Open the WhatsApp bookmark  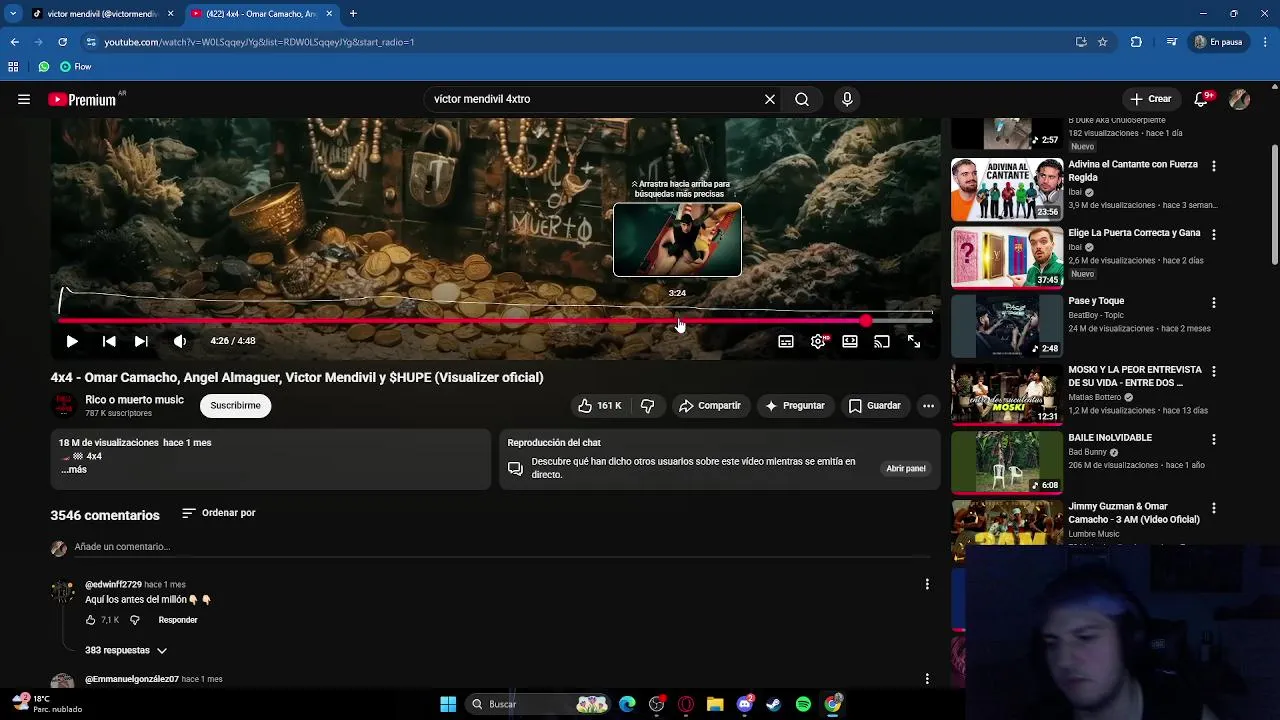44,67
